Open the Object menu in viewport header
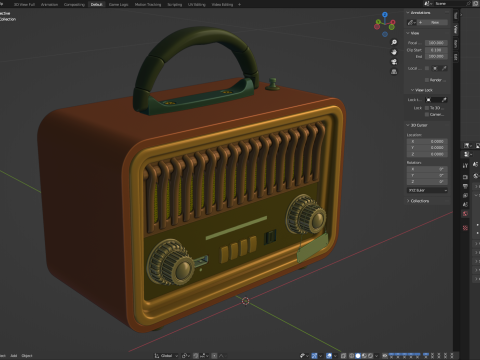The width and height of the screenshot is (480, 360). [x=27, y=356]
